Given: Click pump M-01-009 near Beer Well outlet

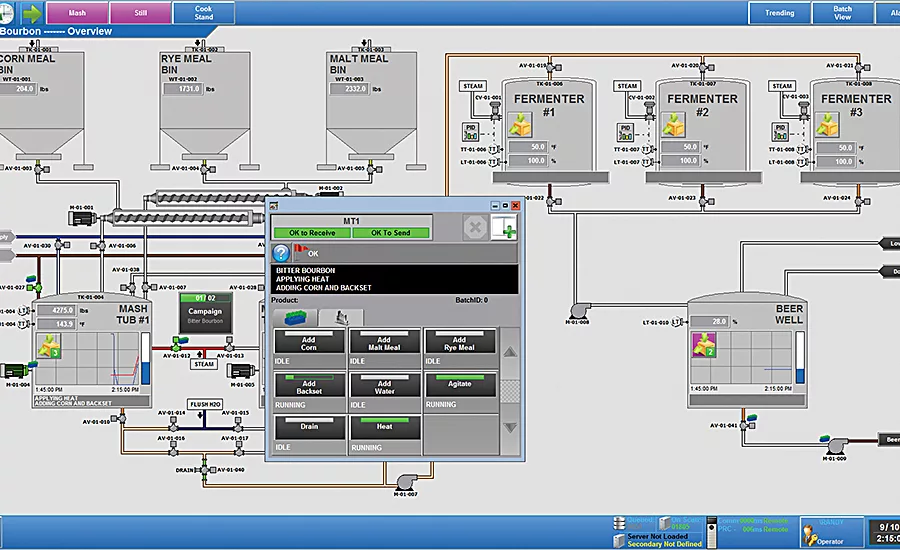Looking at the screenshot, I should coord(832,443).
